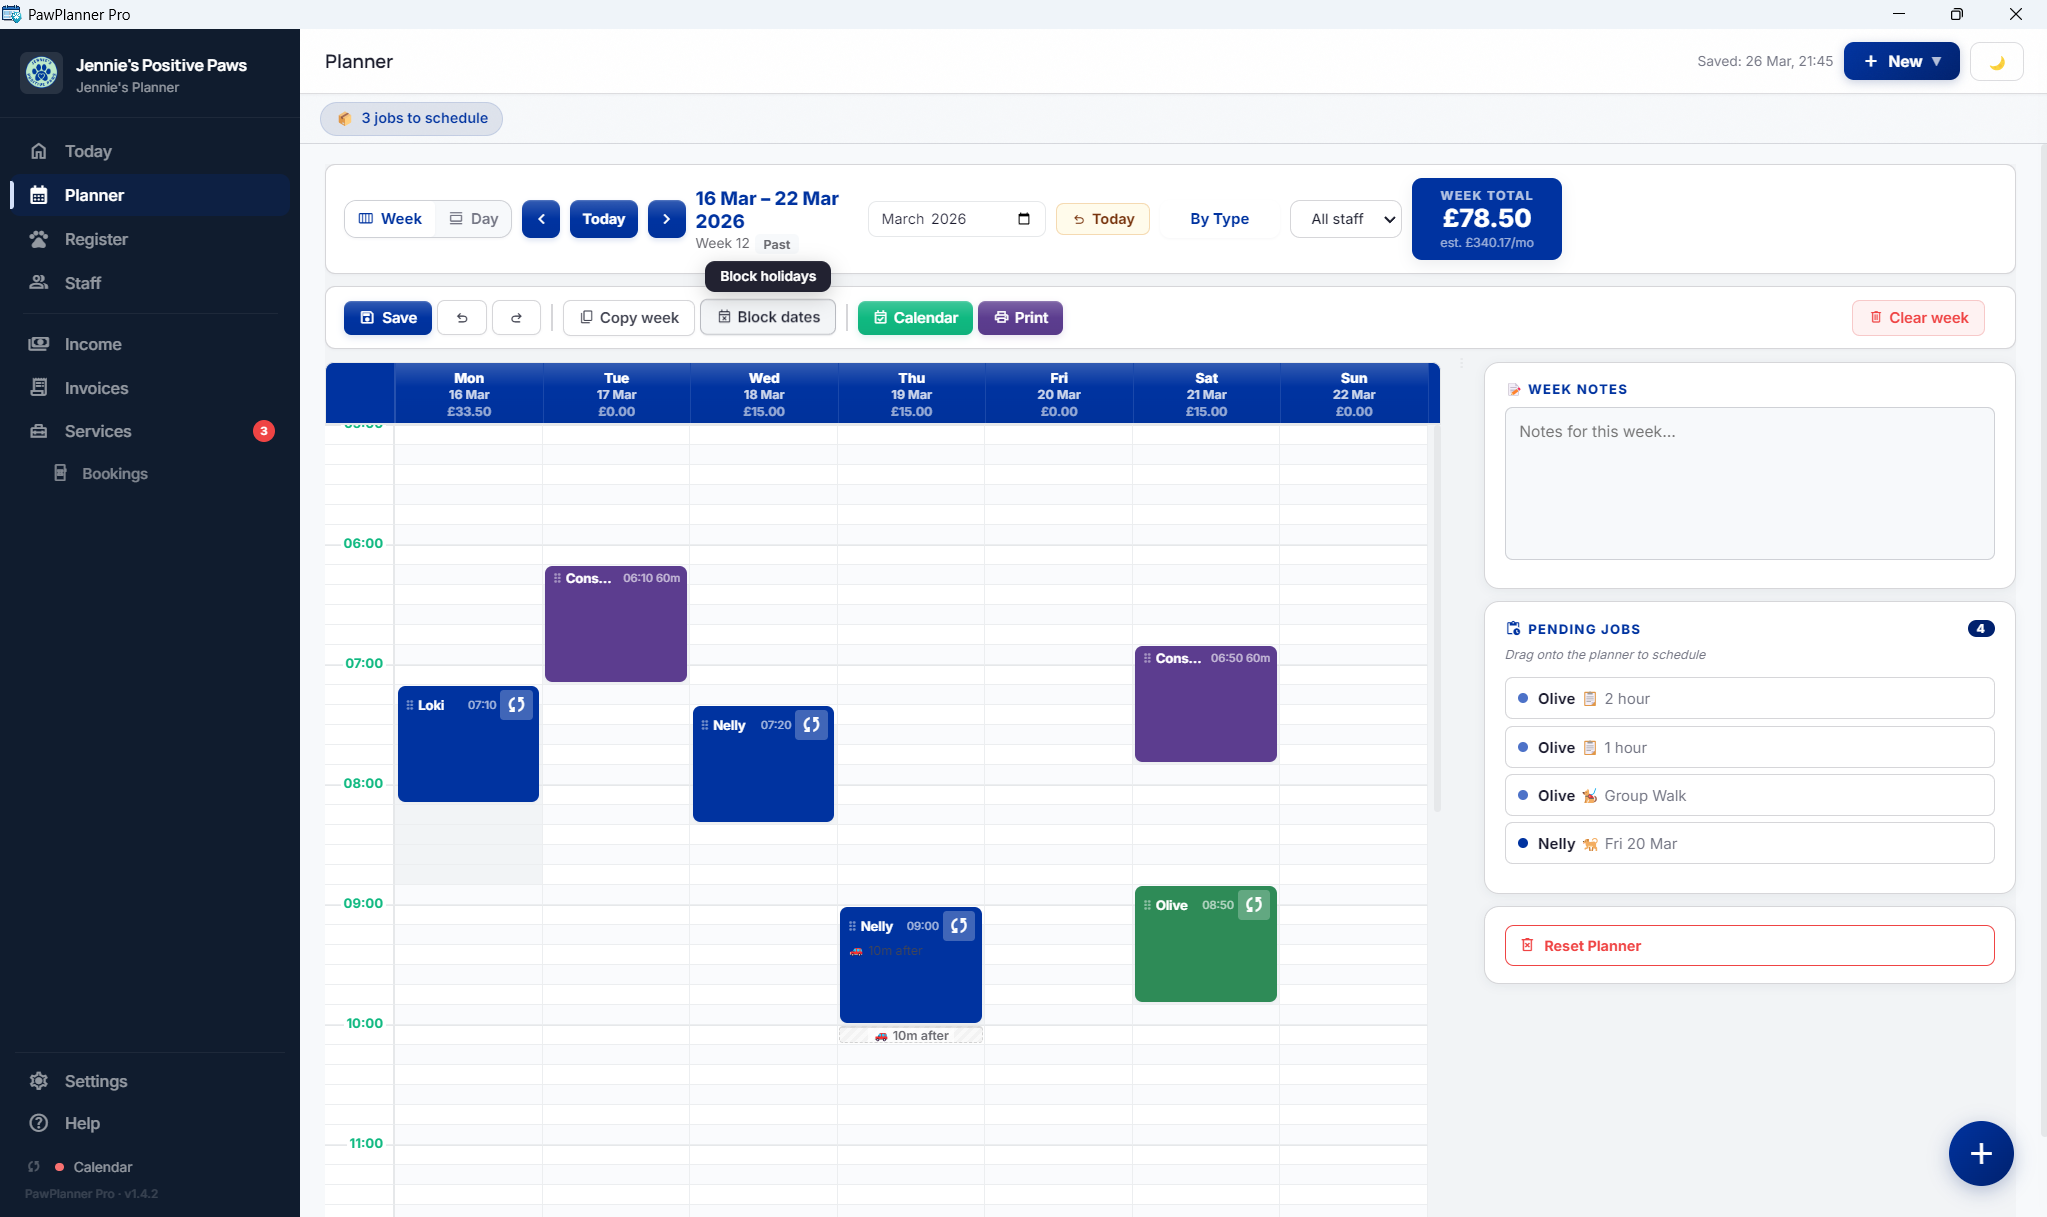This screenshot has height=1217, width=2047.
Task: Open the All staff dropdown
Action: tap(1344, 218)
